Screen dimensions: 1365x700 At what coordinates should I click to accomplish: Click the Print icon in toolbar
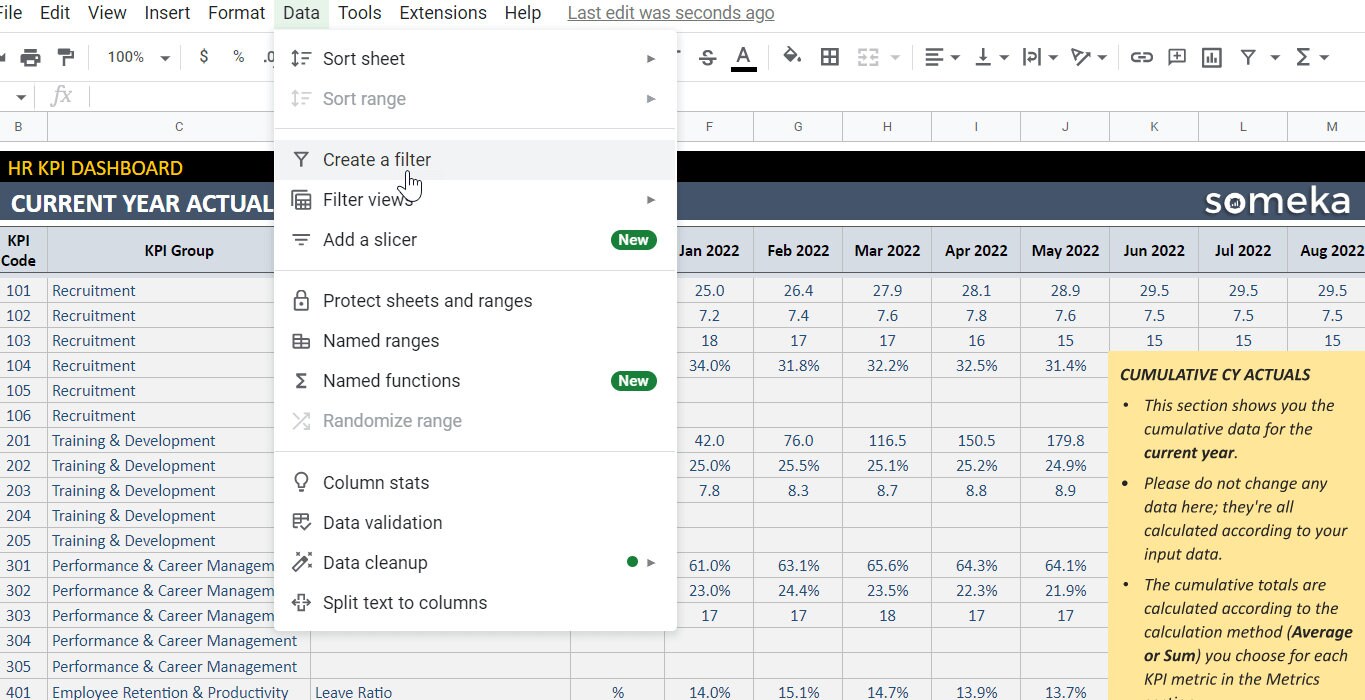click(31, 57)
